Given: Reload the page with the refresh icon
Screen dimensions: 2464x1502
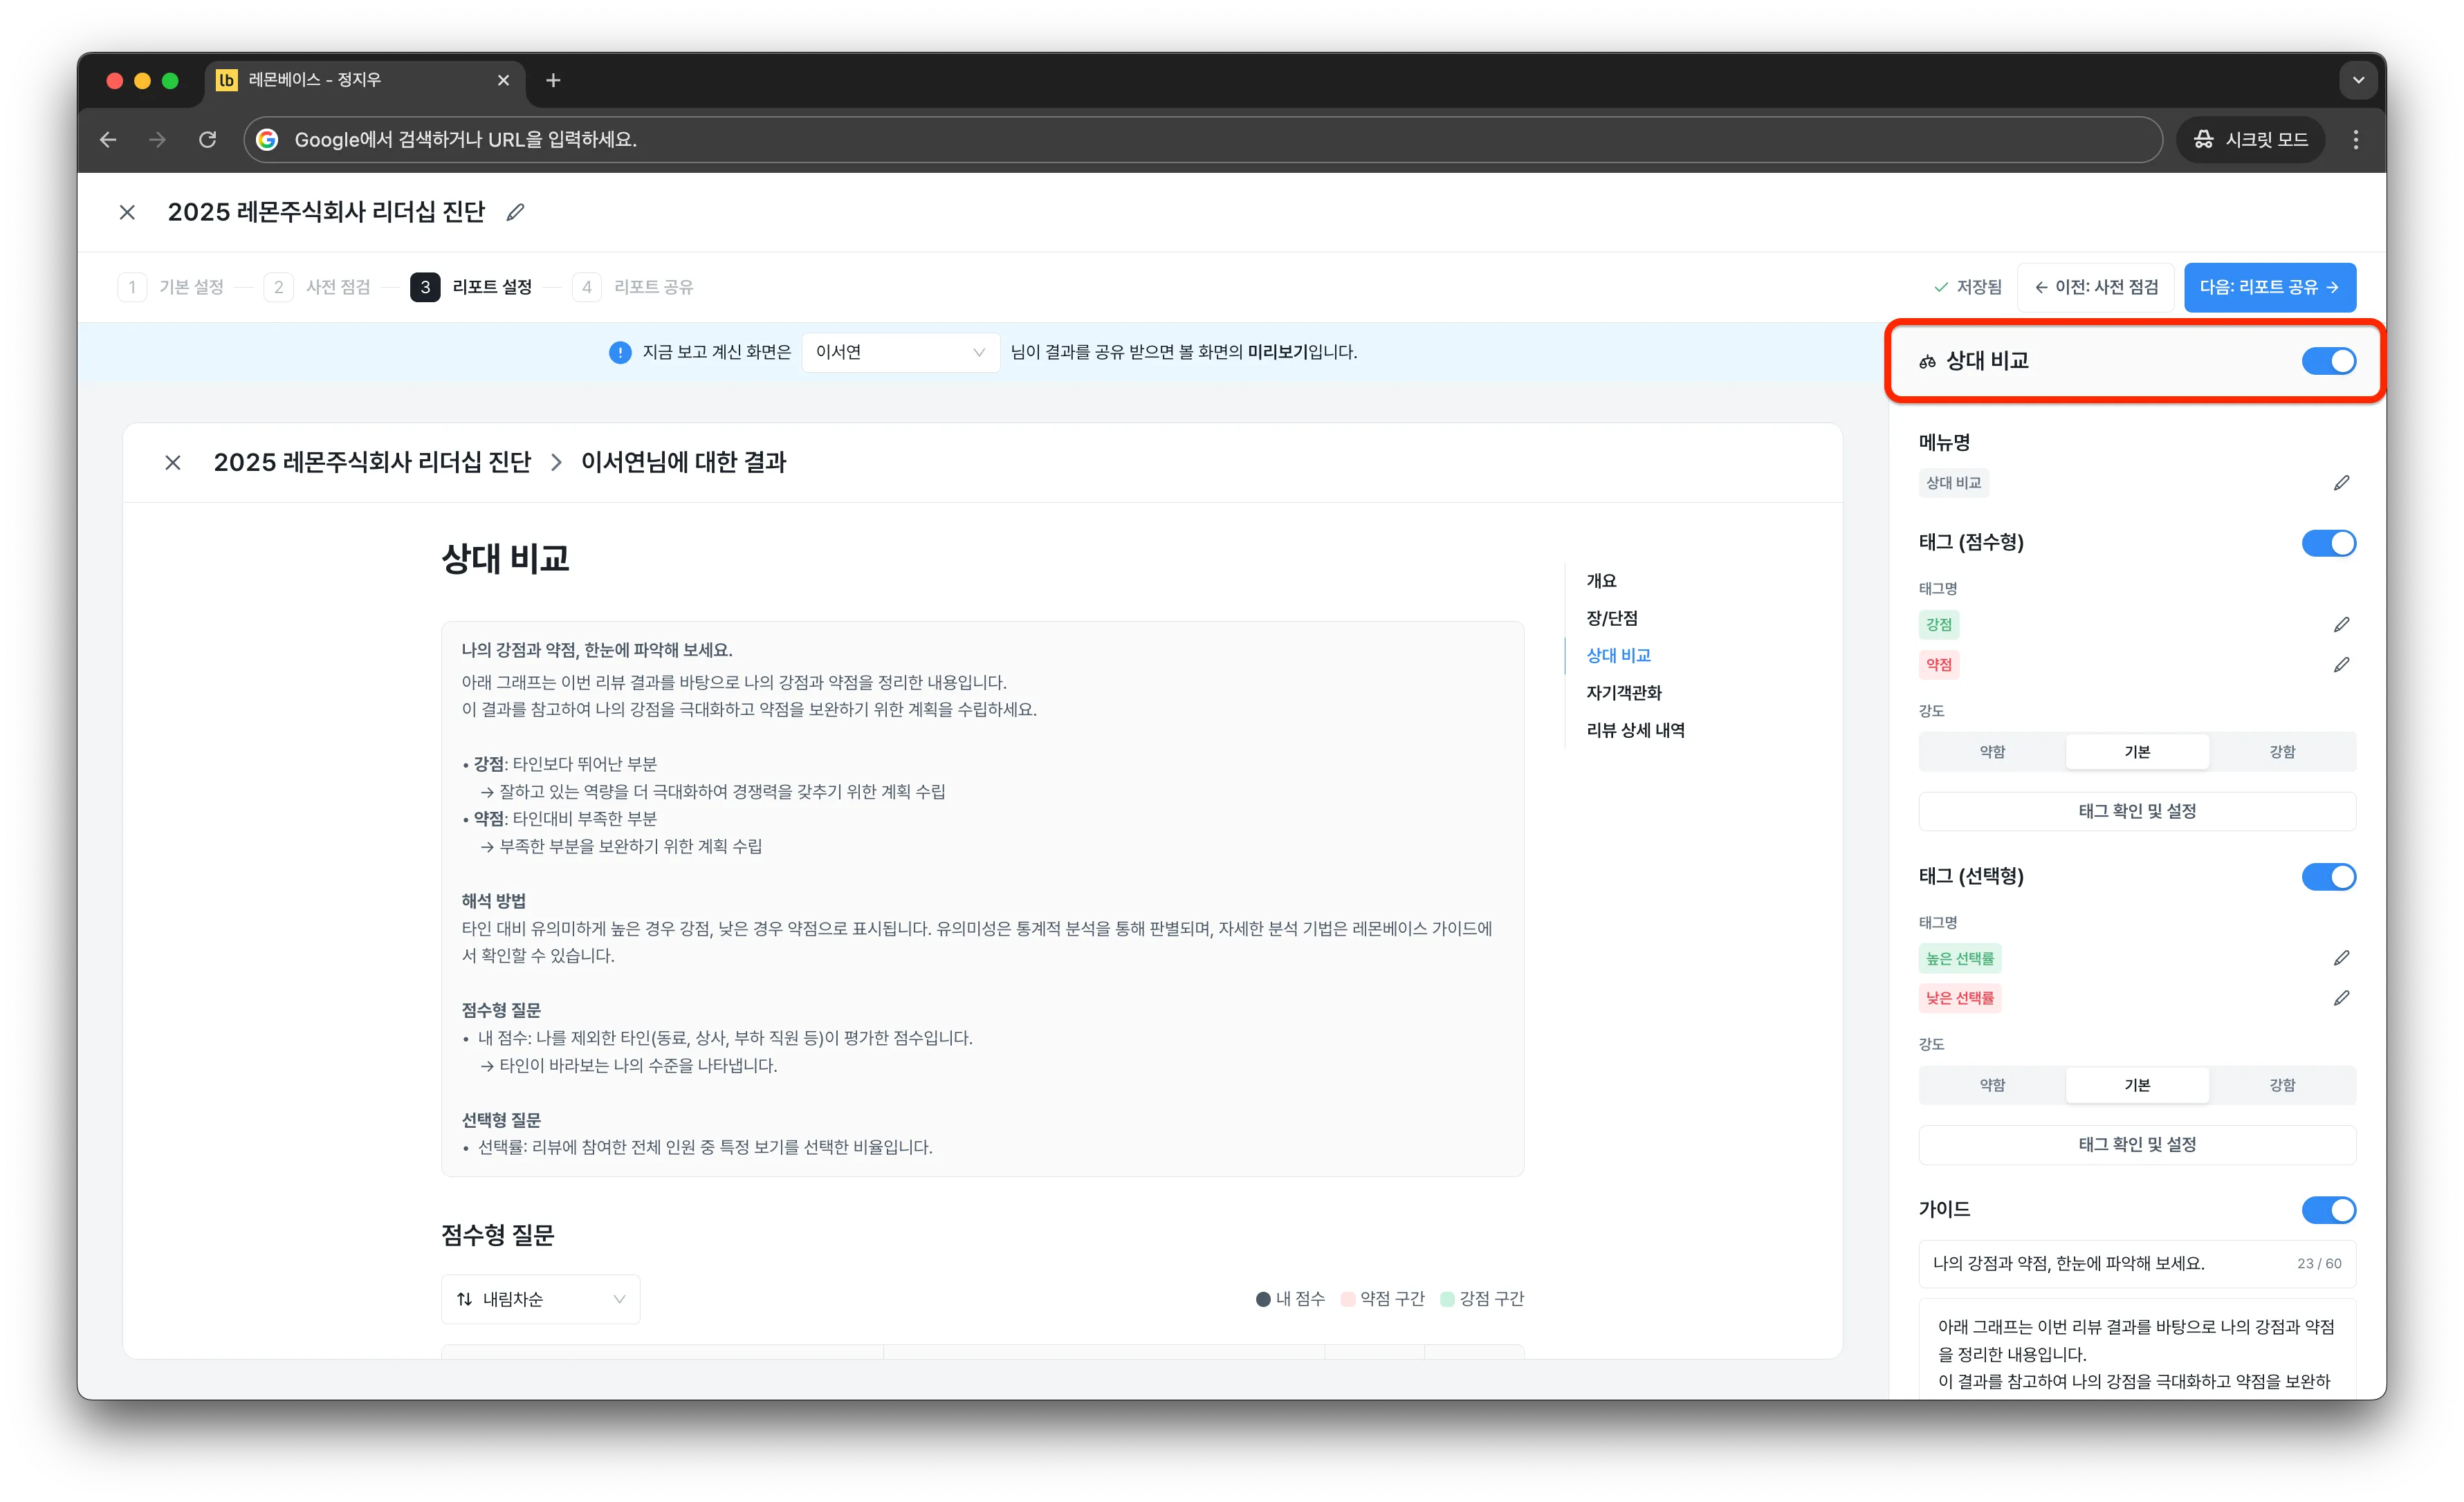Looking at the screenshot, I should click(208, 140).
